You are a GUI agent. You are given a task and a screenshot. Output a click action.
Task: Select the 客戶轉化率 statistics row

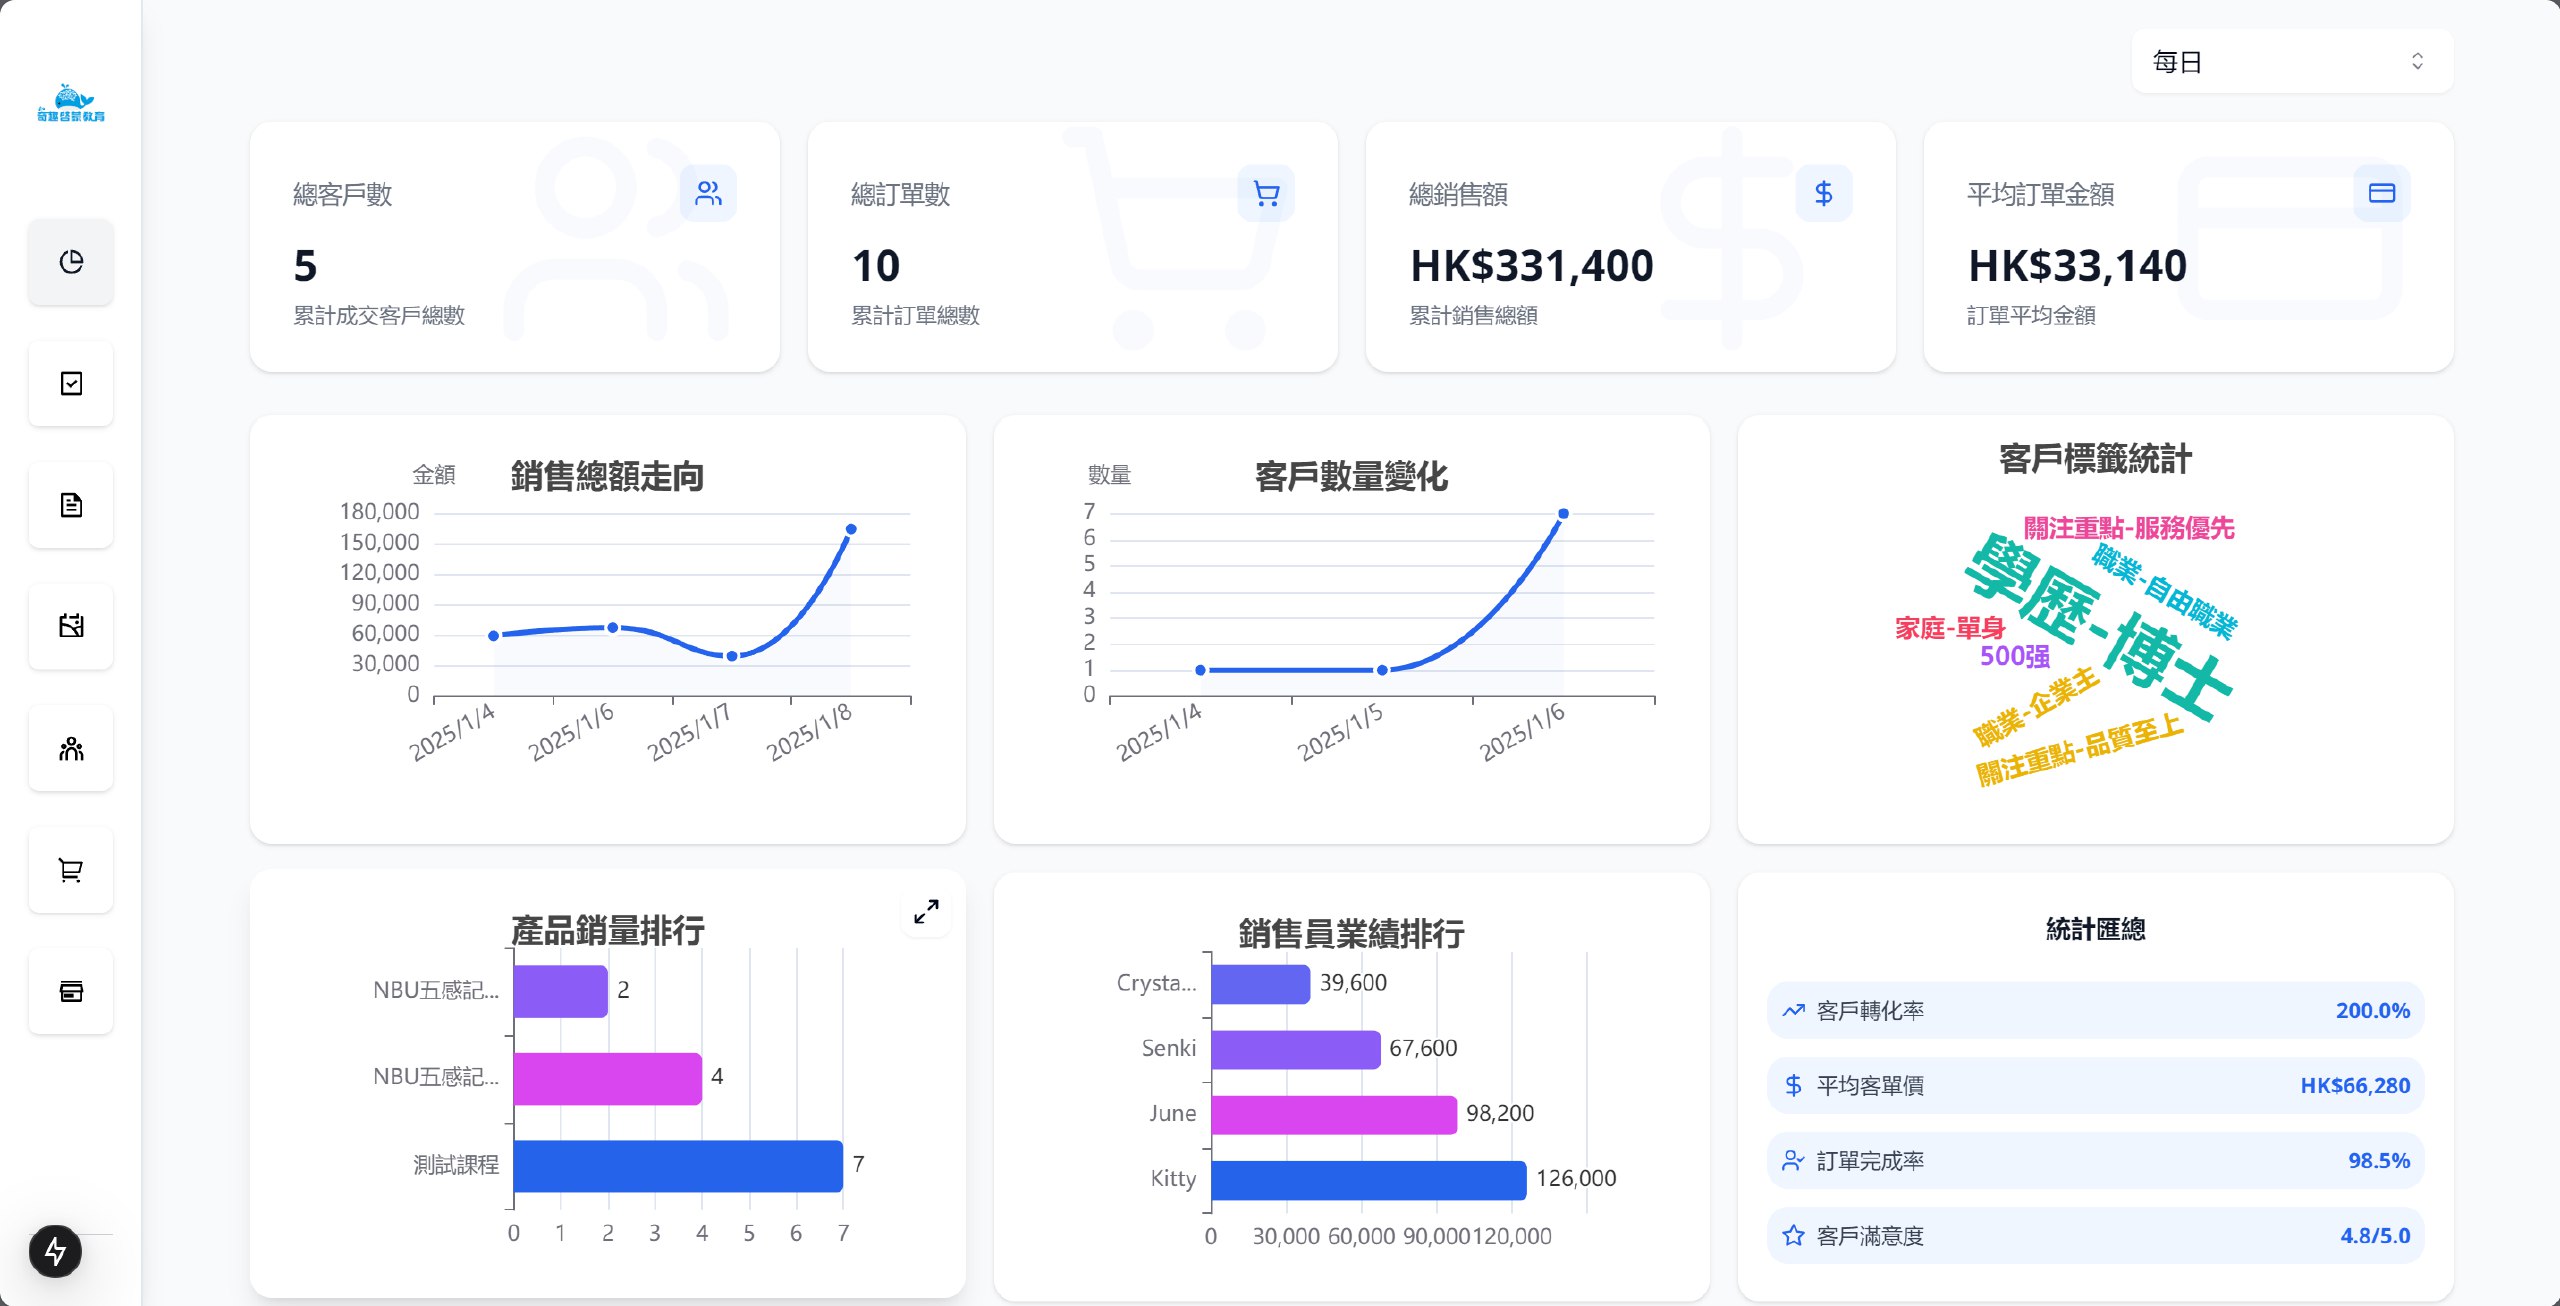pyautogui.click(x=2095, y=1010)
